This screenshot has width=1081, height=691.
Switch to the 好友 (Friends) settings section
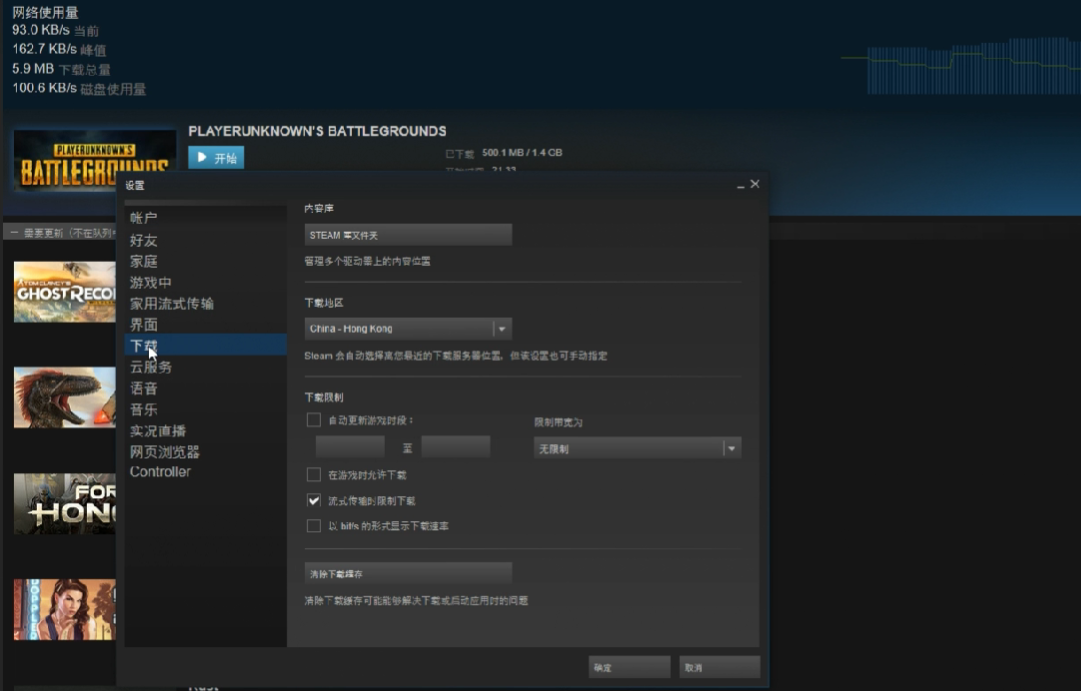click(x=144, y=240)
